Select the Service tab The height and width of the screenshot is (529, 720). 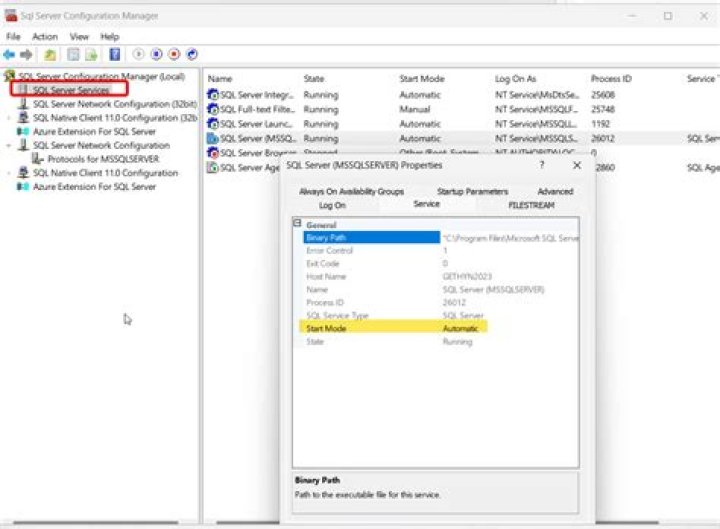click(426, 204)
